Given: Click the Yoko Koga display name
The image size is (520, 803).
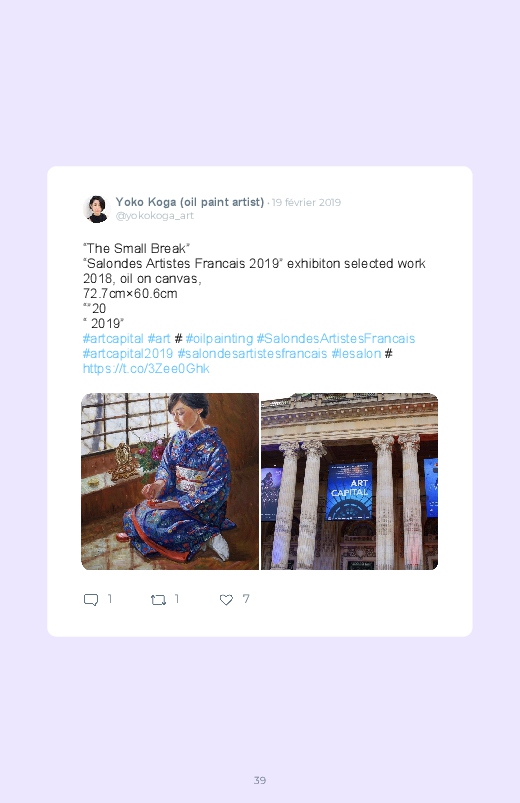Looking at the screenshot, I should (x=190, y=202).
